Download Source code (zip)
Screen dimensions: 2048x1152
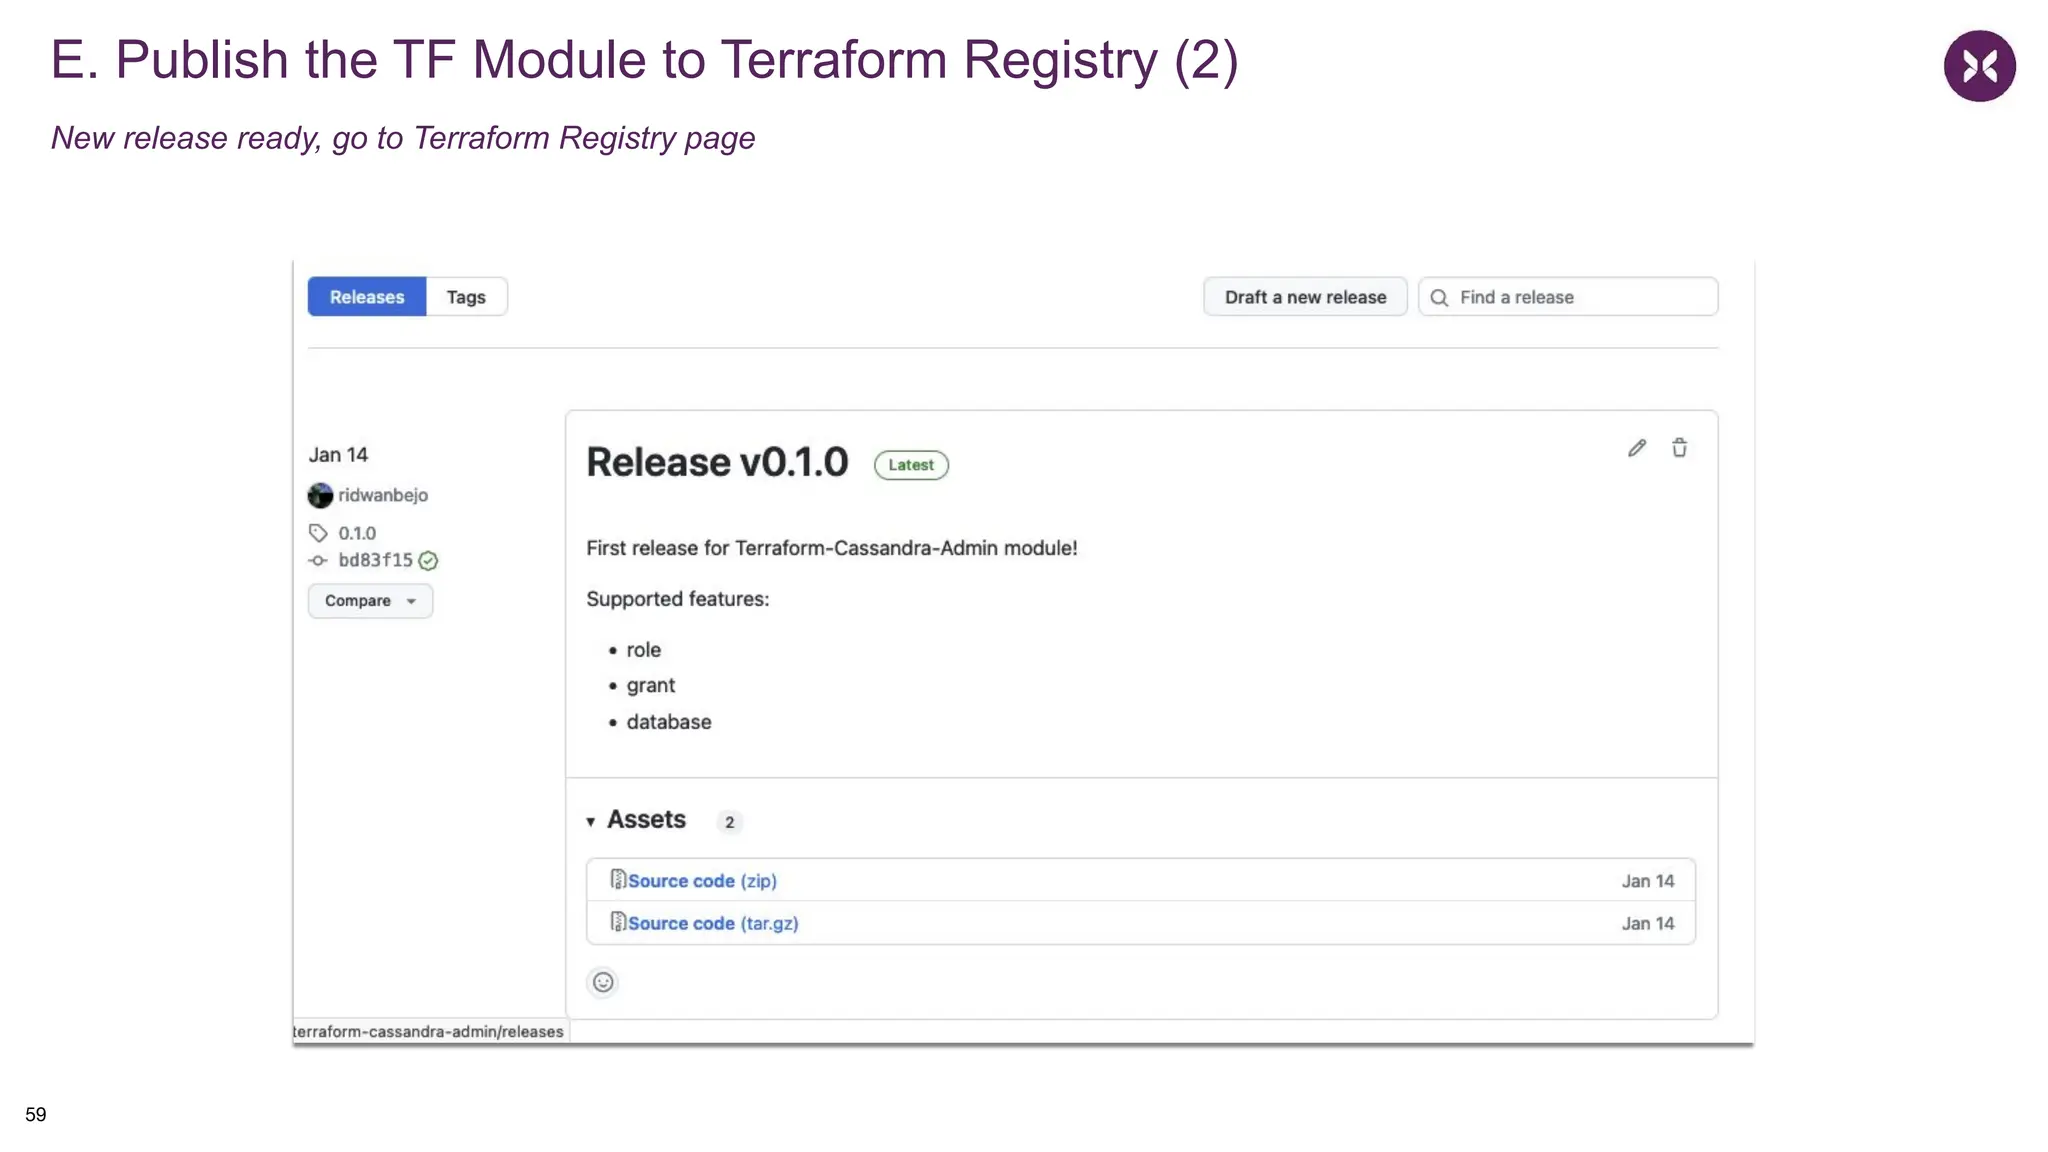click(x=702, y=881)
